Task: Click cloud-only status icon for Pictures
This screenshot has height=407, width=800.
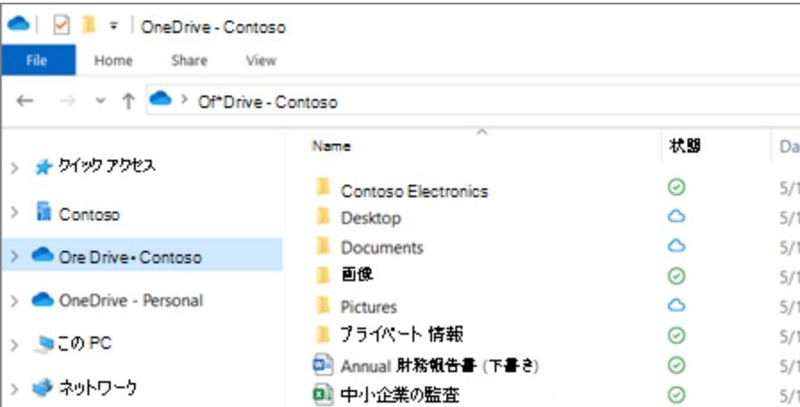Action: click(x=677, y=305)
